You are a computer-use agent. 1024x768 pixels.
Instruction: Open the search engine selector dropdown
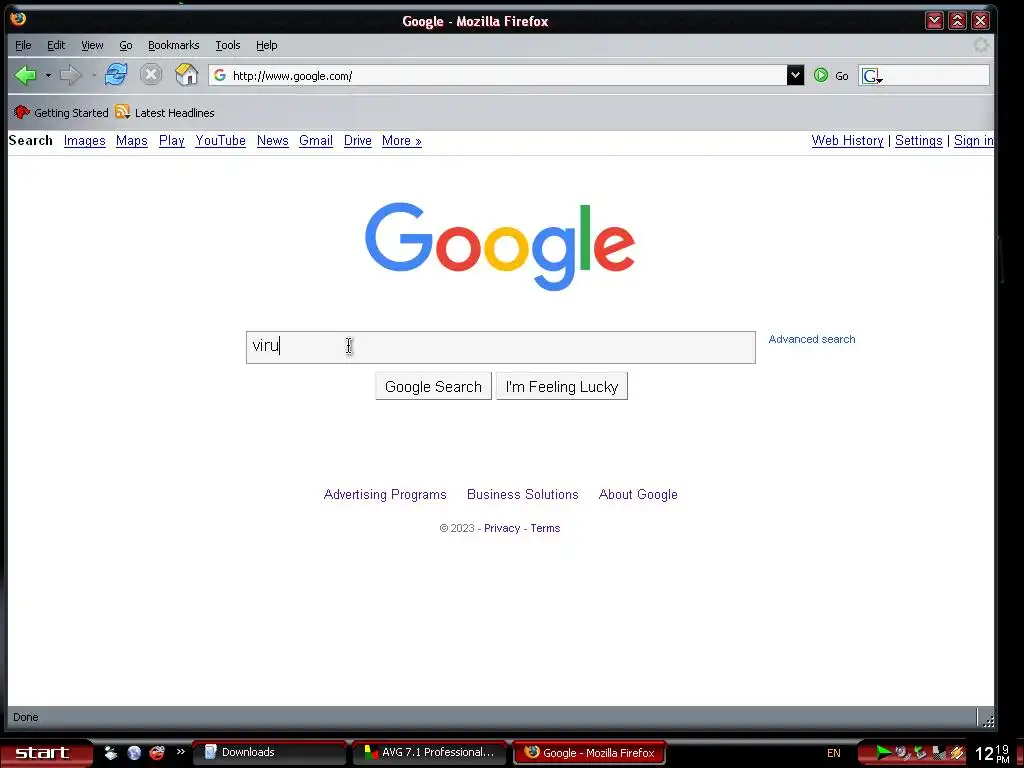click(872, 76)
